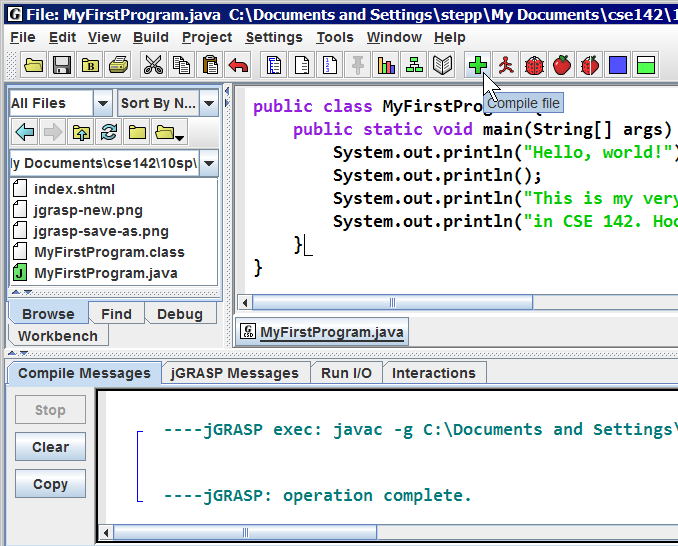Open the Build menu
This screenshot has height=546, width=678.
point(151,37)
